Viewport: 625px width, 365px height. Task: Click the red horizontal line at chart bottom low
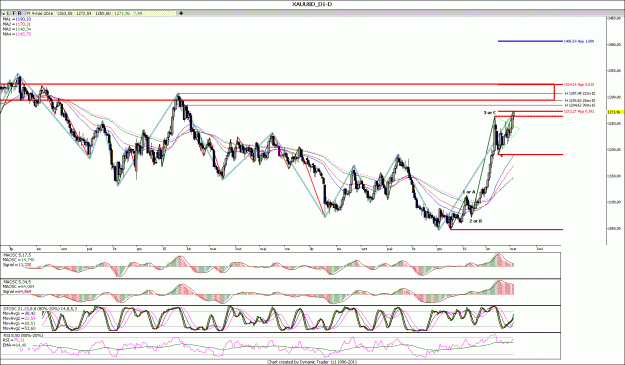click(x=506, y=229)
